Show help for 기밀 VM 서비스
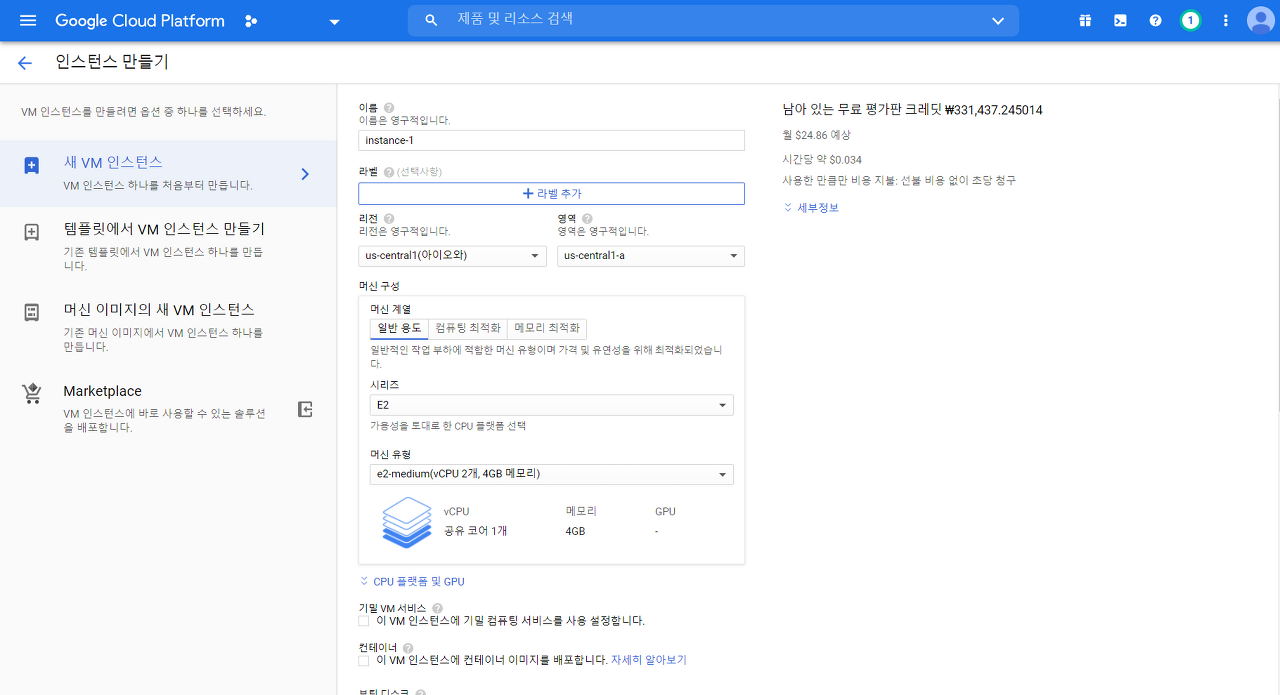 438,608
